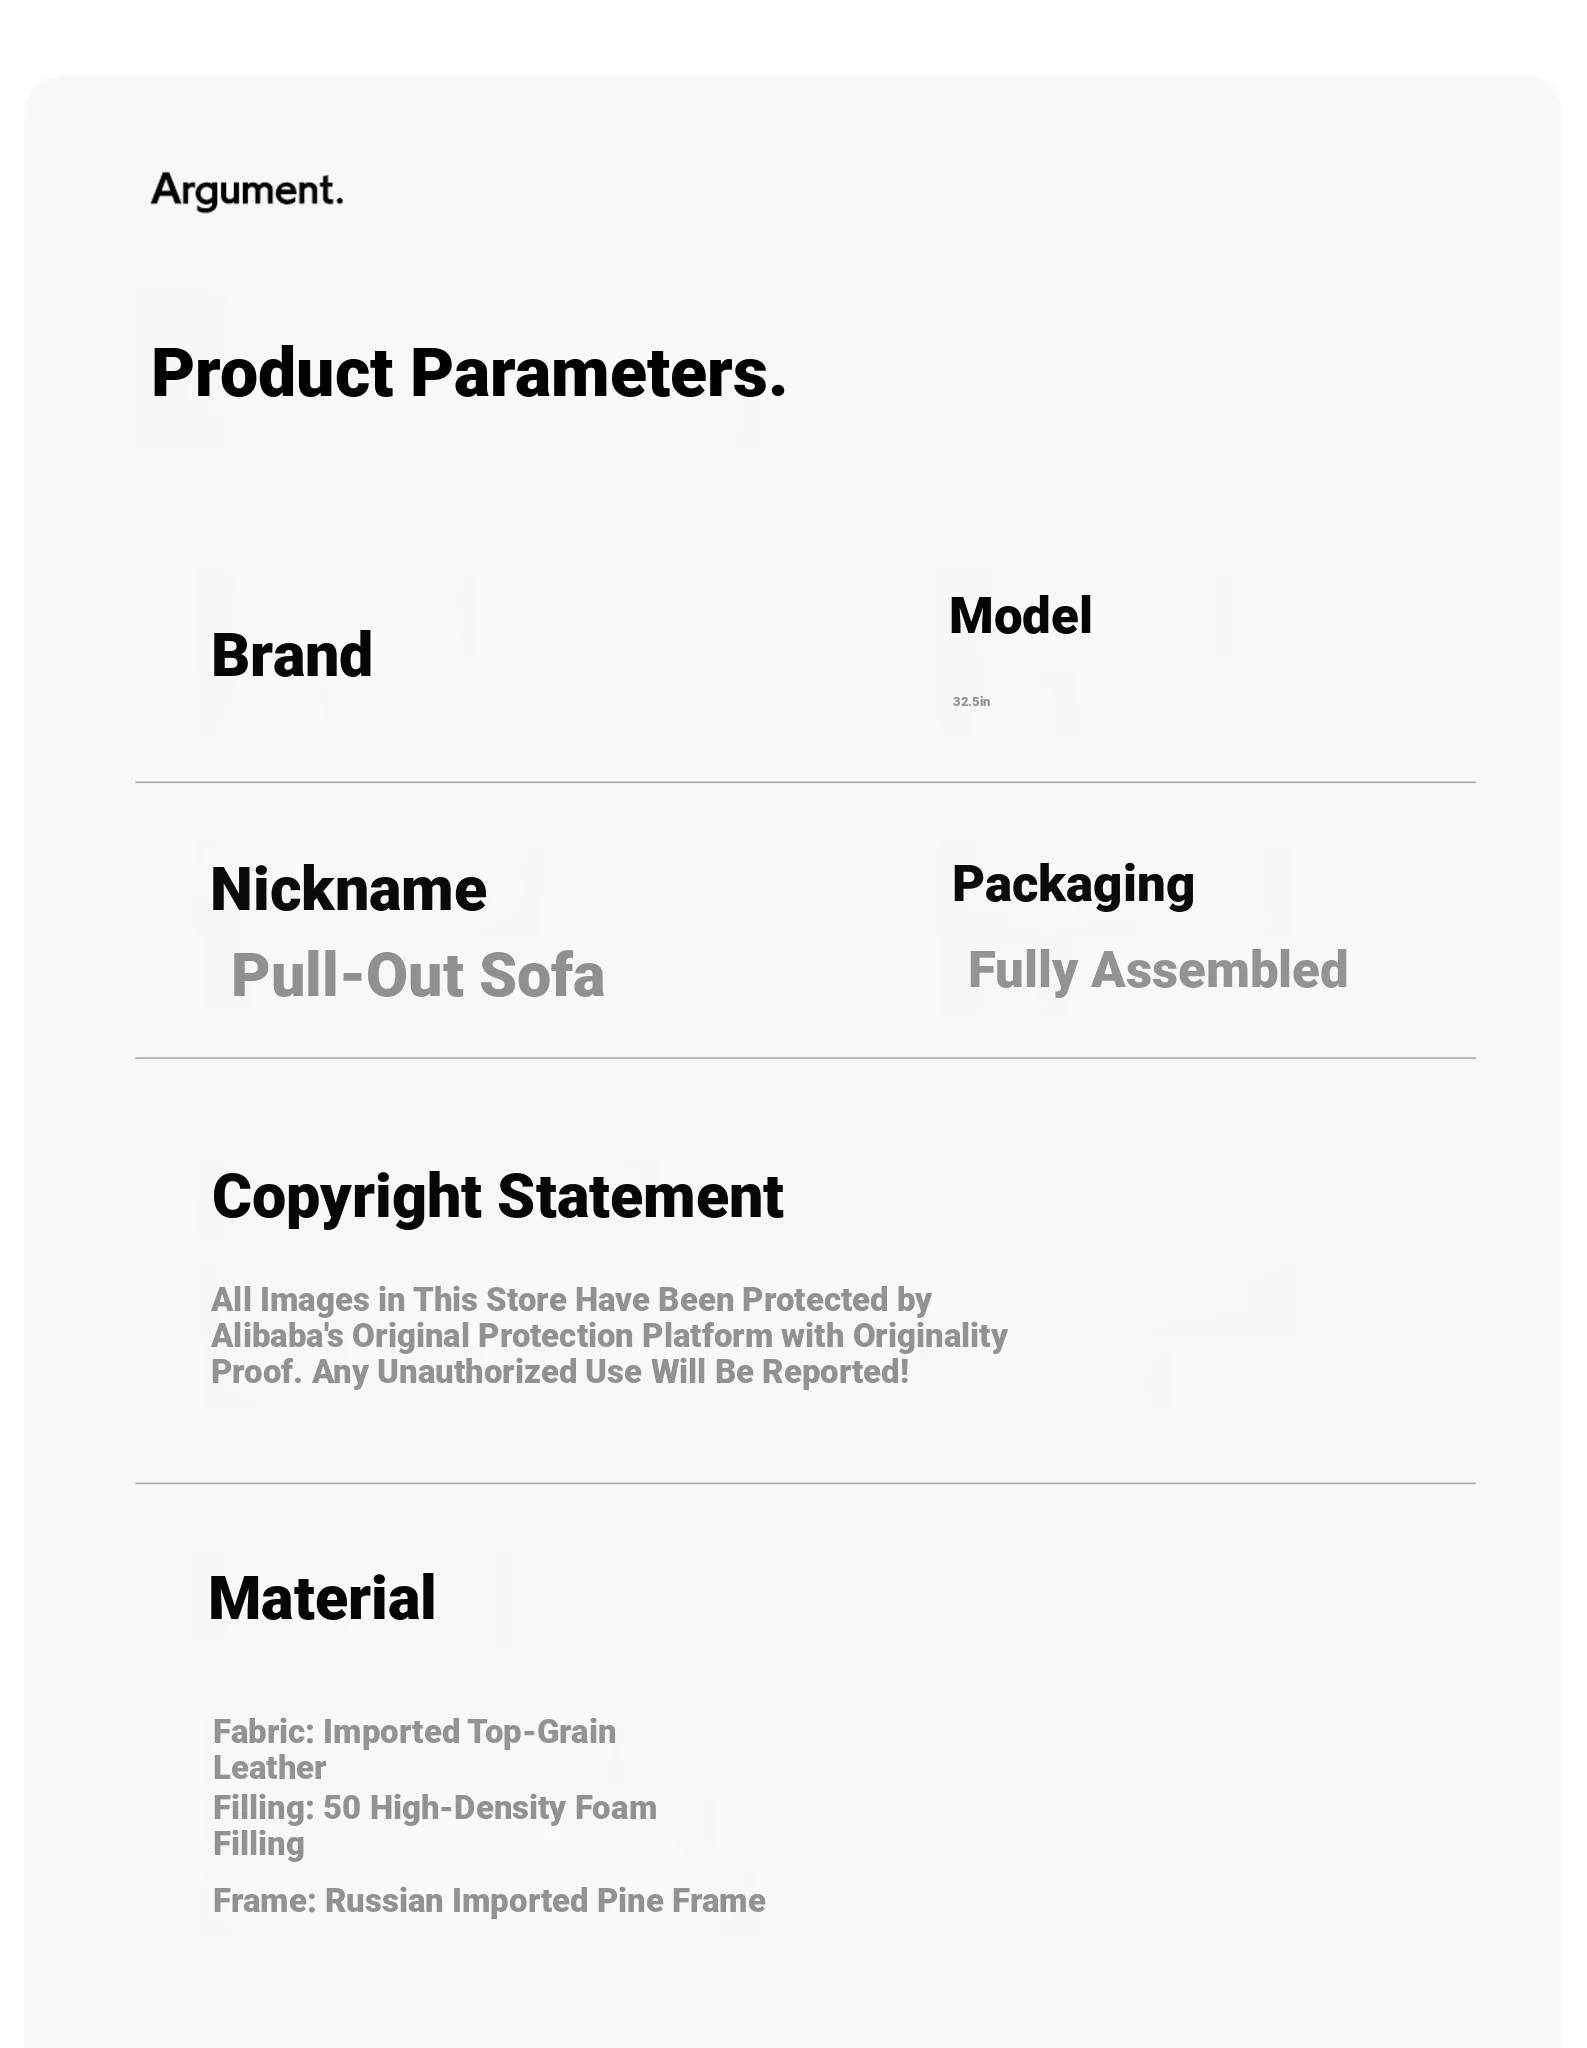Click the Argument. logo text
Viewport: 1587px width, 2048px height.
pyautogui.click(x=247, y=190)
